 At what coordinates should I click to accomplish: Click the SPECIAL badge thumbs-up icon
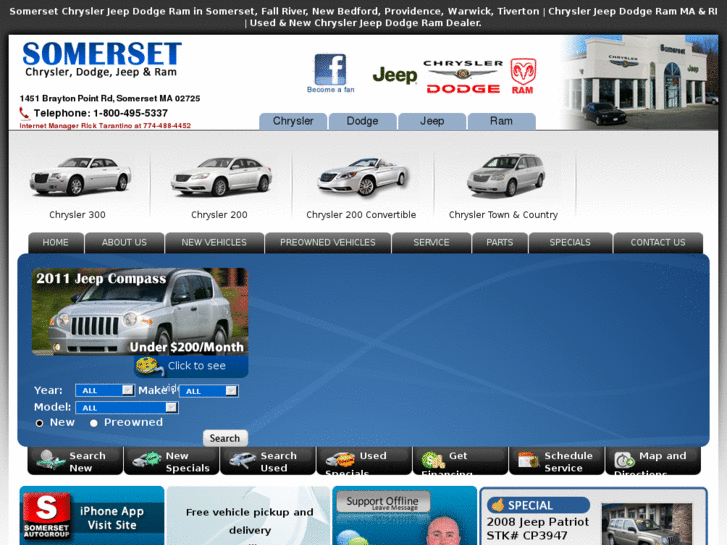[498, 505]
